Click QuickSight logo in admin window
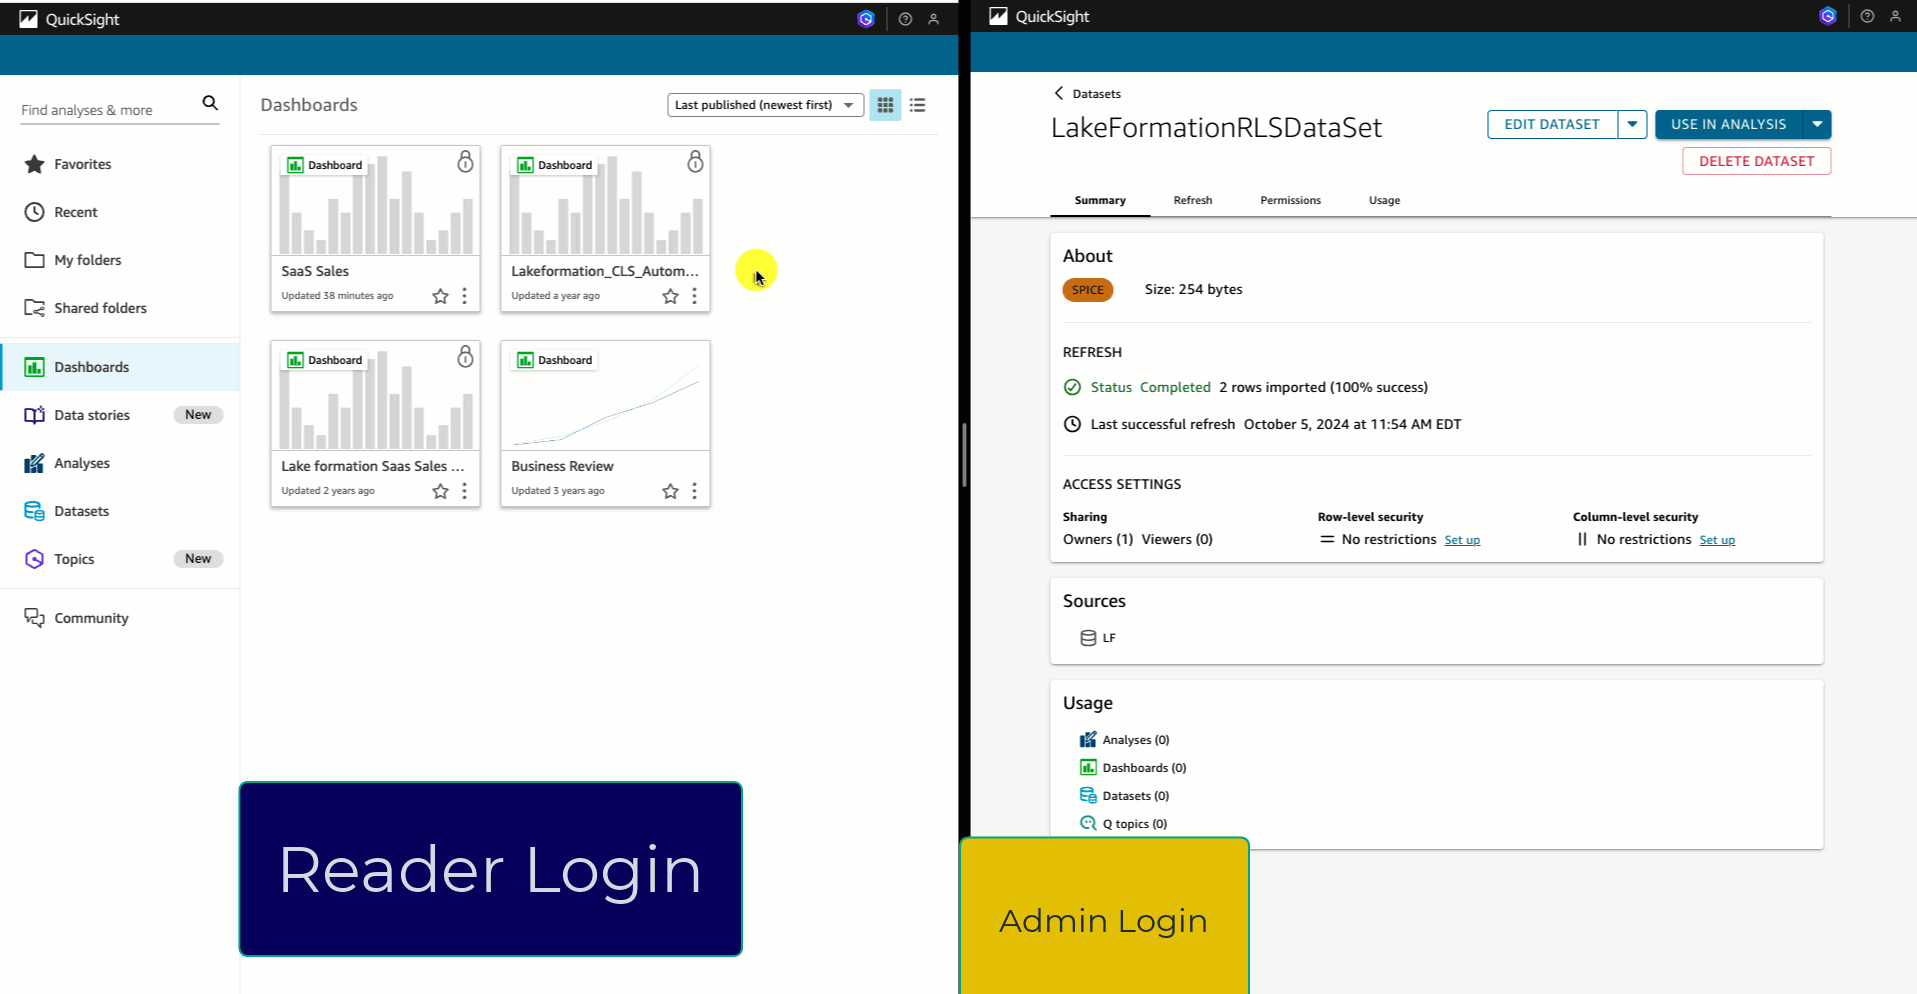The image size is (1917, 994). pyautogui.click(x=1039, y=16)
